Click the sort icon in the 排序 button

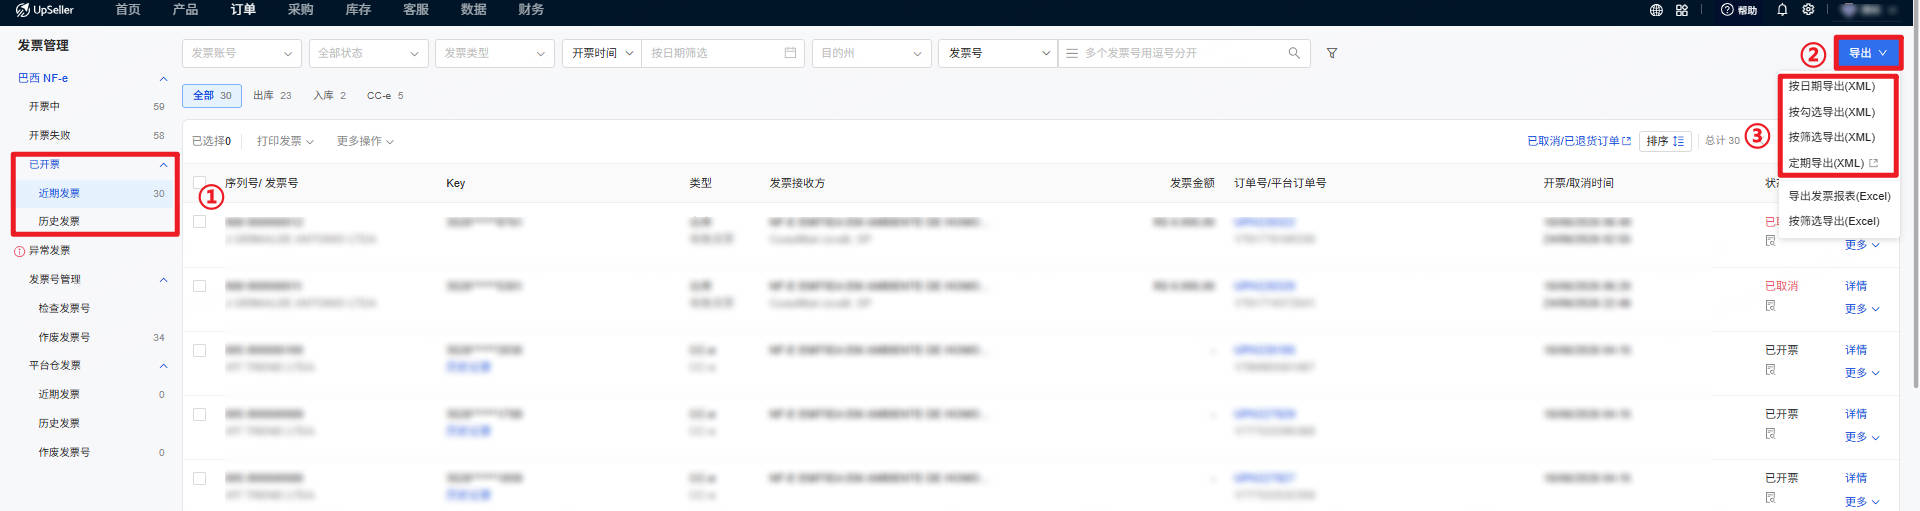tap(1679, 141)
